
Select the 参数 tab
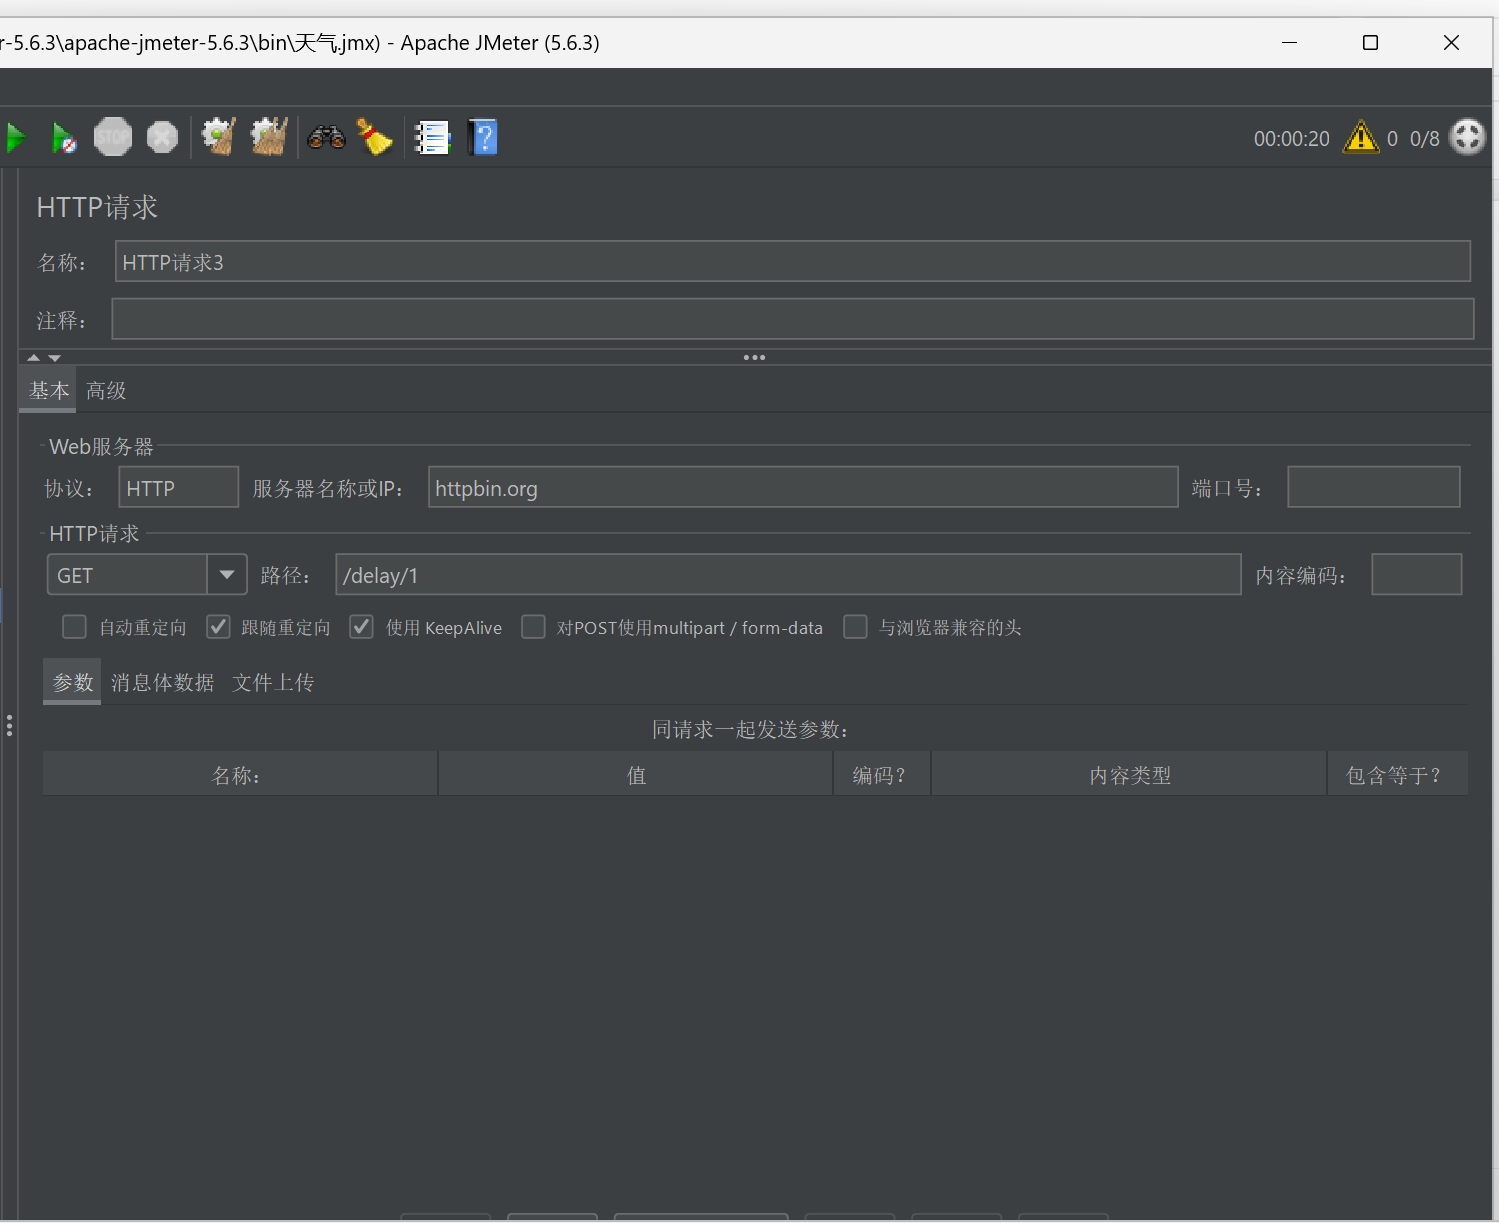[x=72, y=683]
